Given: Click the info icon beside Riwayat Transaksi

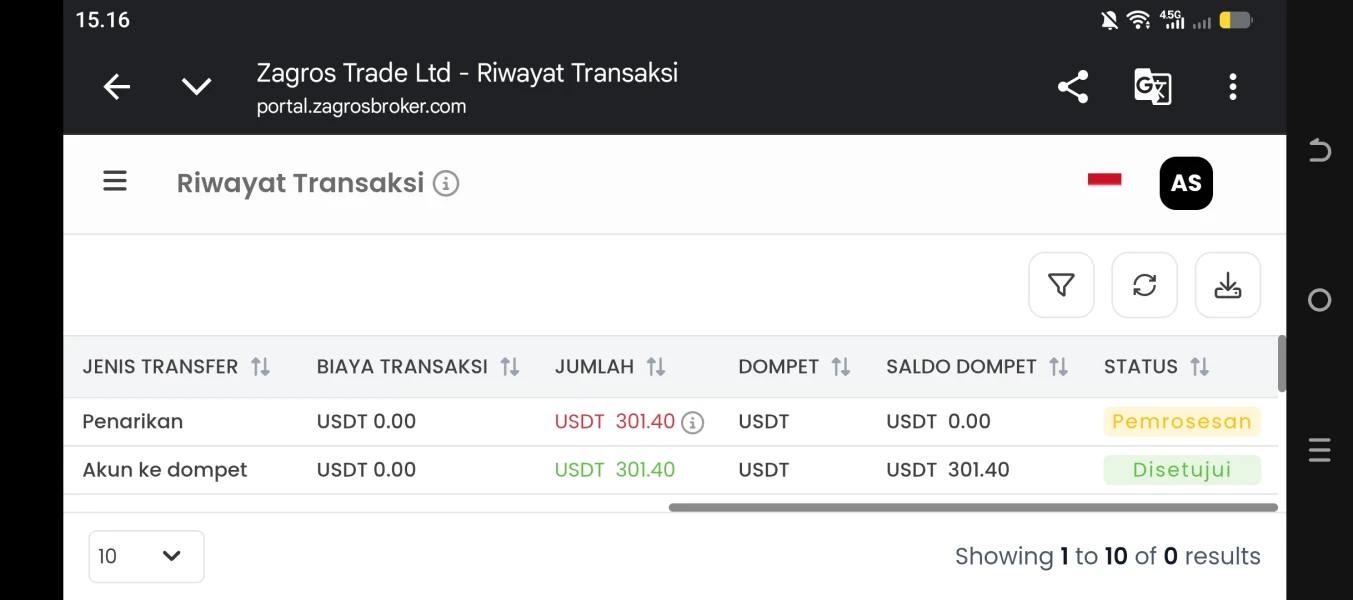Looking at the screenshot, I should click(x=446, y=184).
